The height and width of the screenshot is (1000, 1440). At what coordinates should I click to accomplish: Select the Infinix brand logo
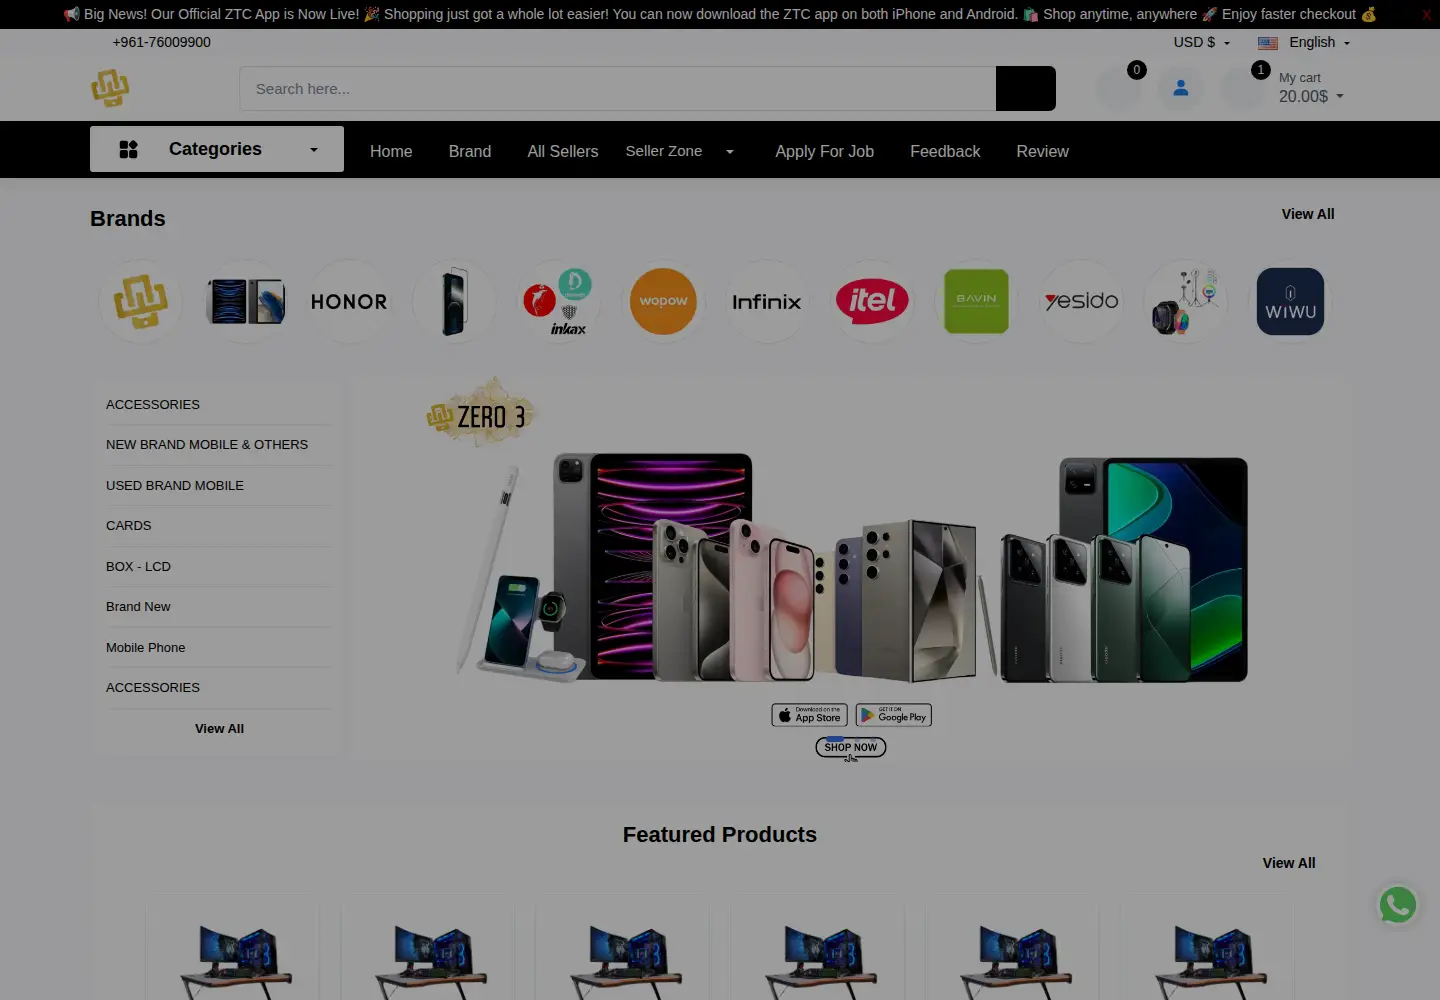767,301
